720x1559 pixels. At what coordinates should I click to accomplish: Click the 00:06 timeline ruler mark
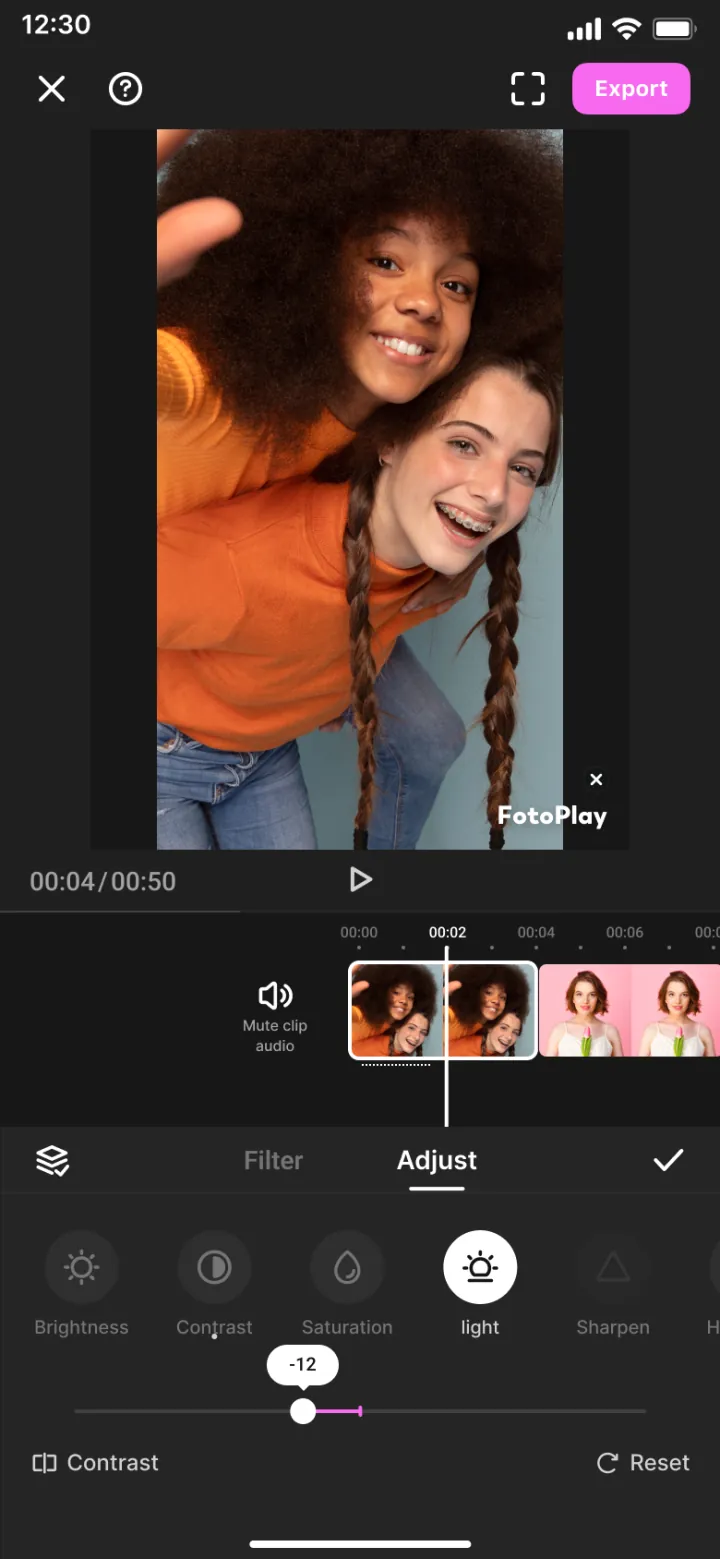click(x=625, y=932)
